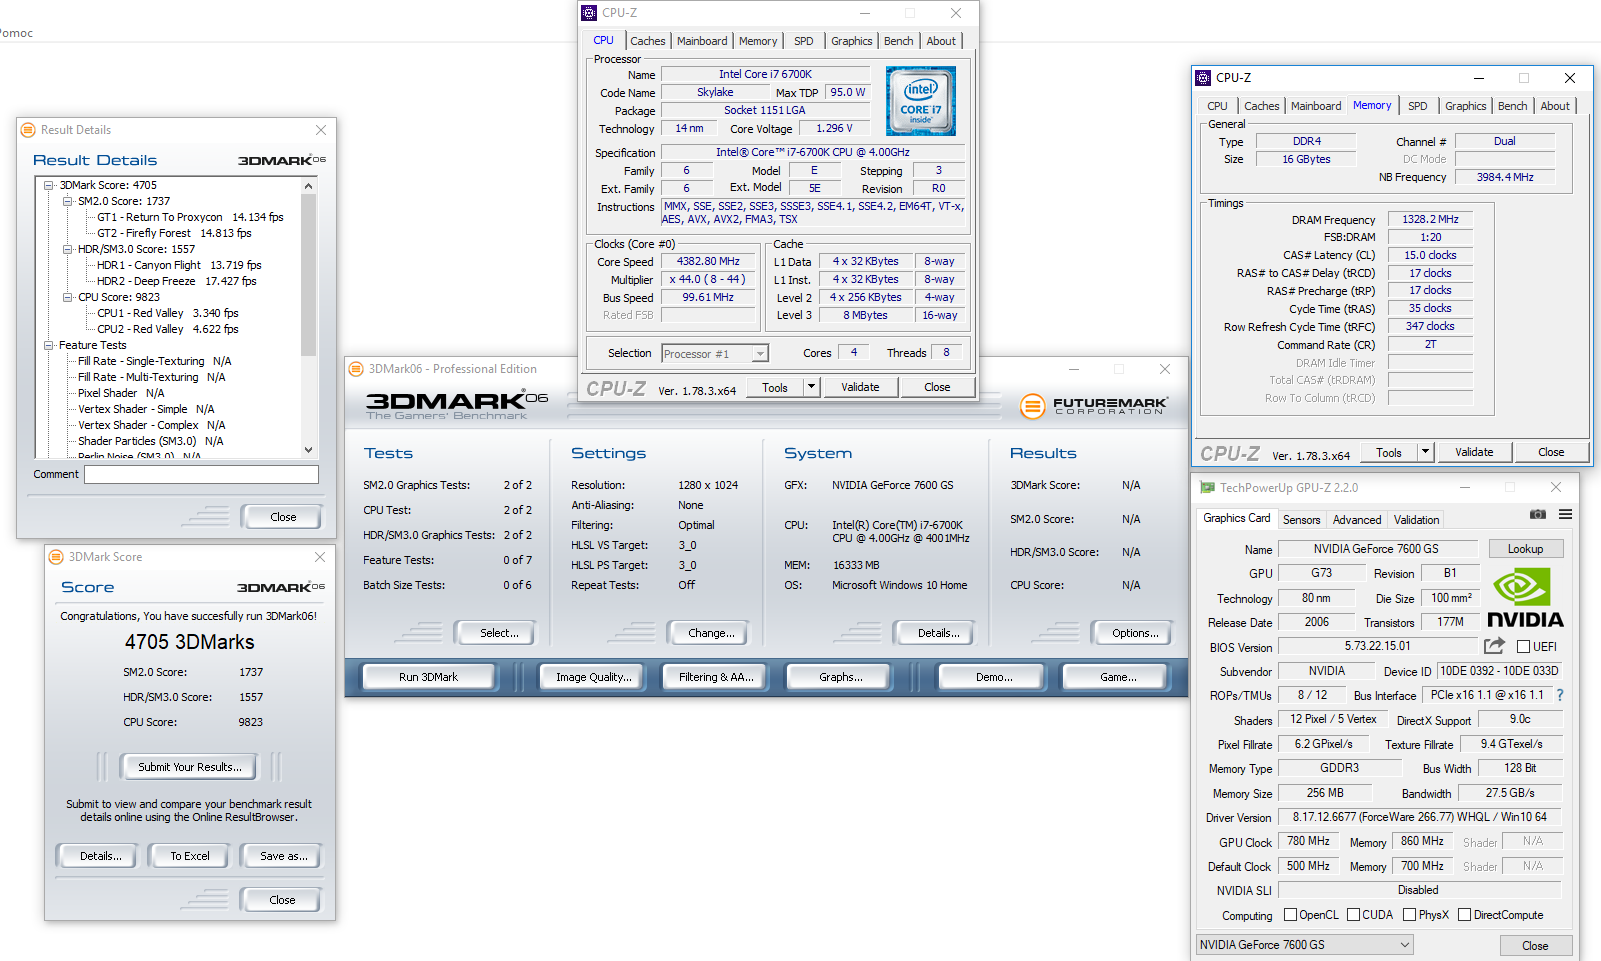Toggle the OpenCL checkbox
This screenshot has height=961, width=1601.
pos(1290,915)
